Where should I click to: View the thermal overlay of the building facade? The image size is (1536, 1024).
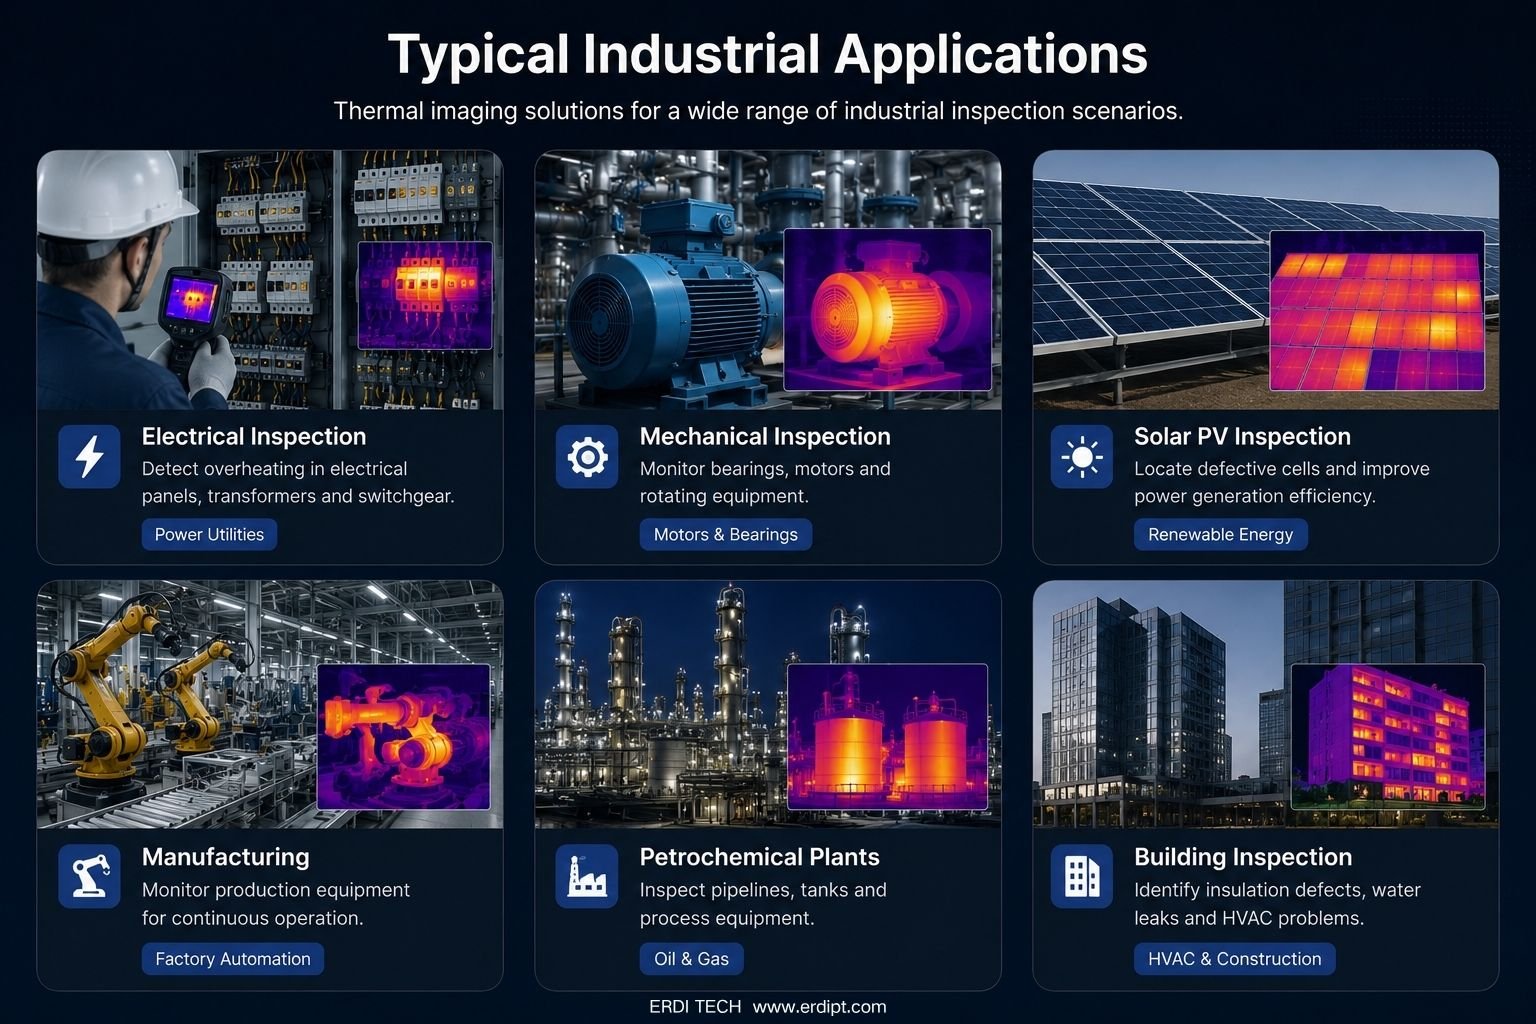(x=1388, y=736)
